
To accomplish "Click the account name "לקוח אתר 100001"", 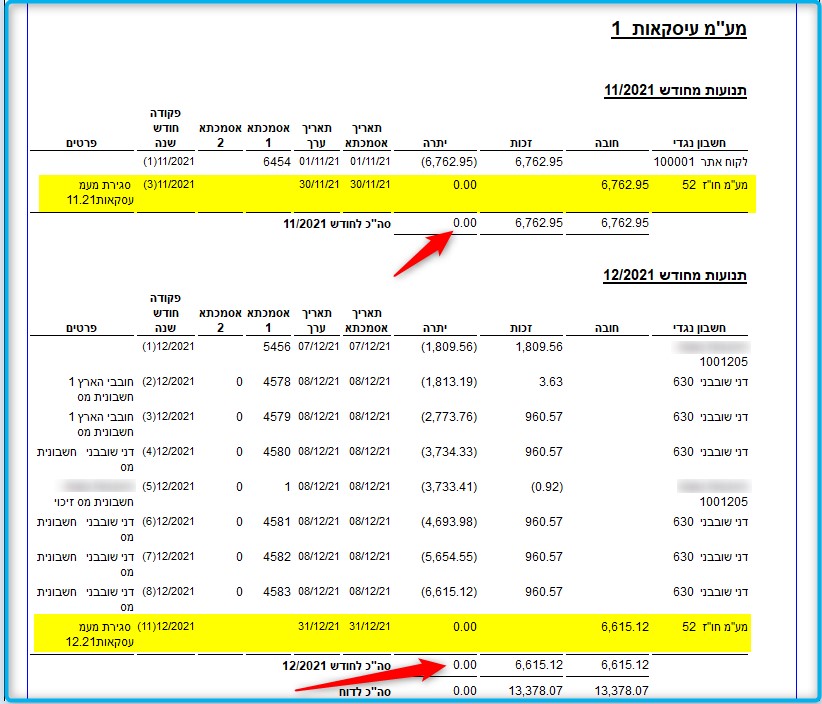I will pyautogui.click(x=700, y=161).
